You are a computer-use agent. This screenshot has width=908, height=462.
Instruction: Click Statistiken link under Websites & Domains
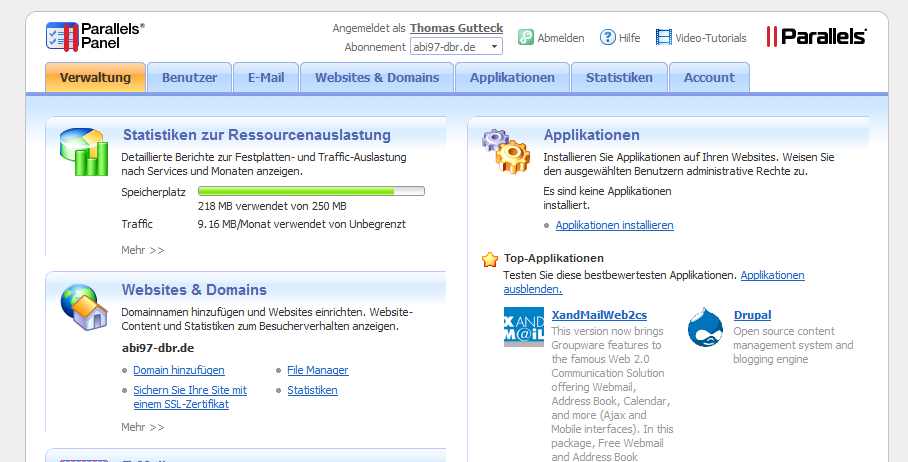click(x=312, y=390)
